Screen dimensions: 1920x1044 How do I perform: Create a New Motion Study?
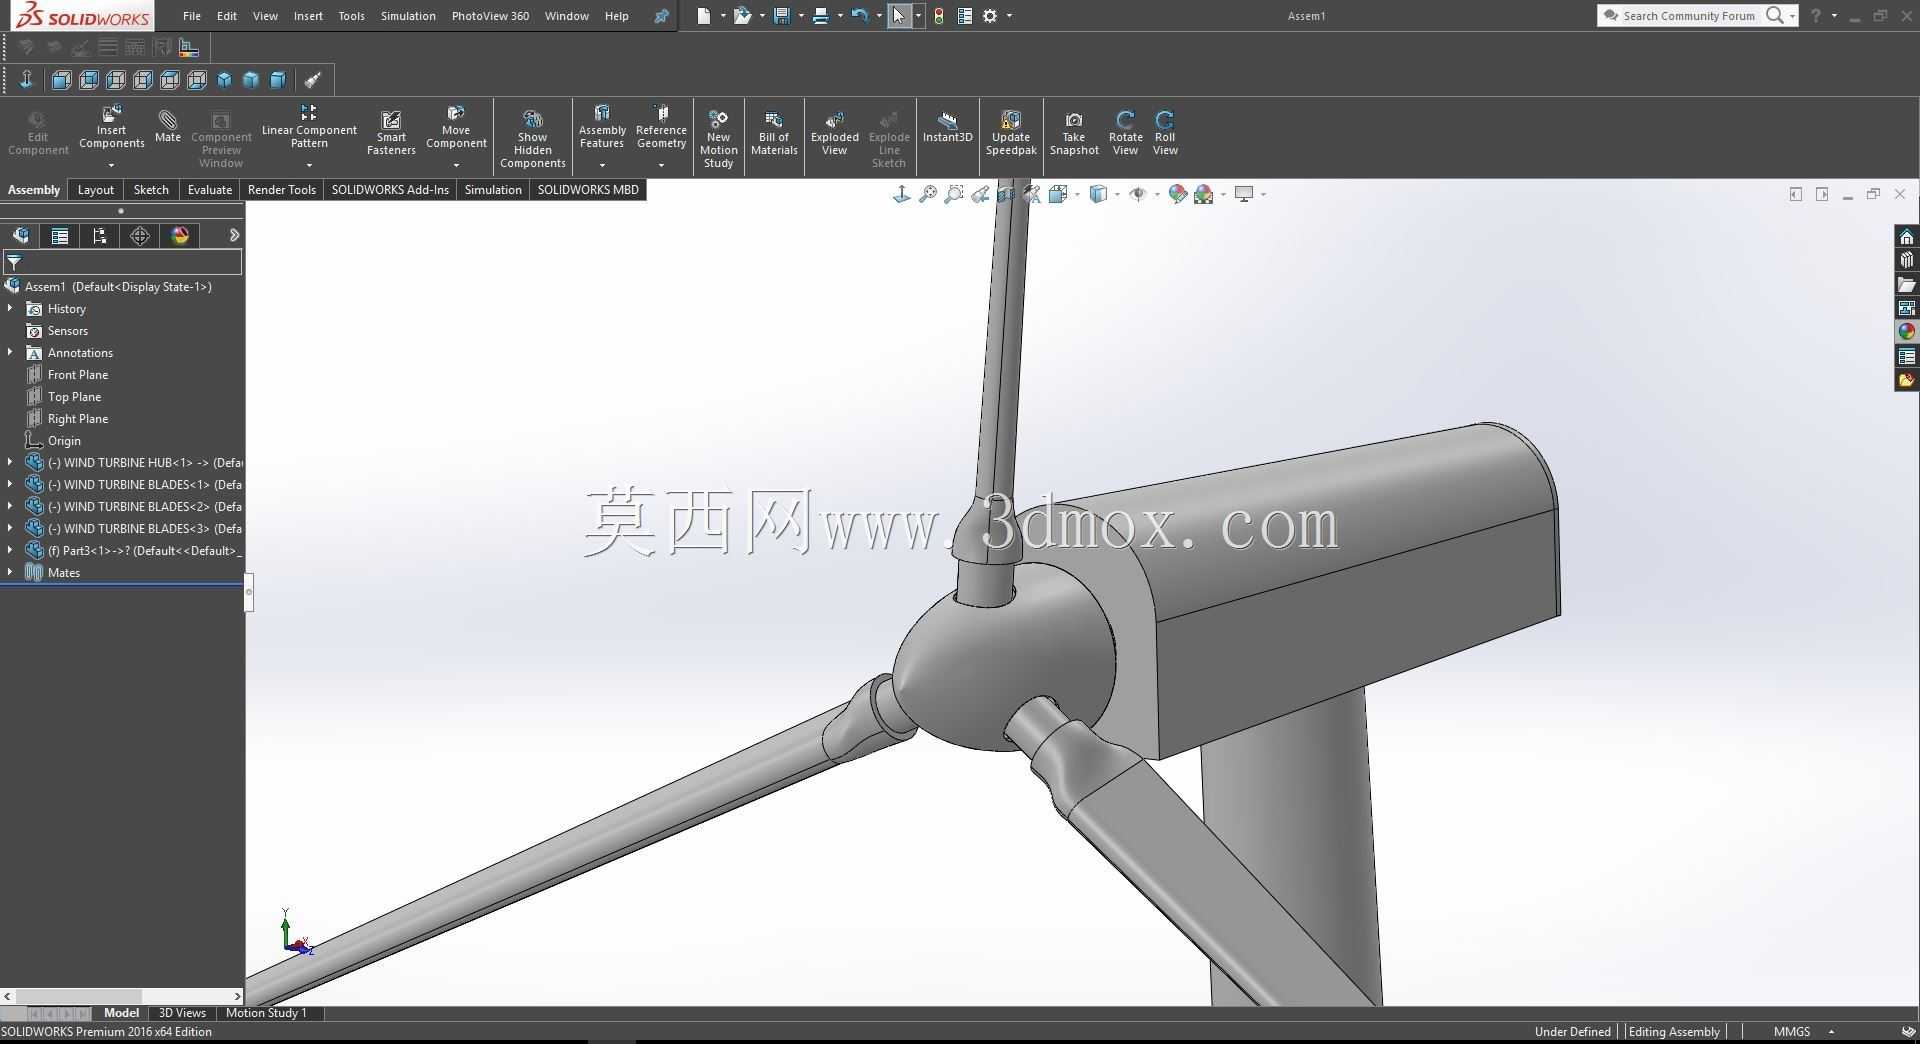tap(718, 139)
